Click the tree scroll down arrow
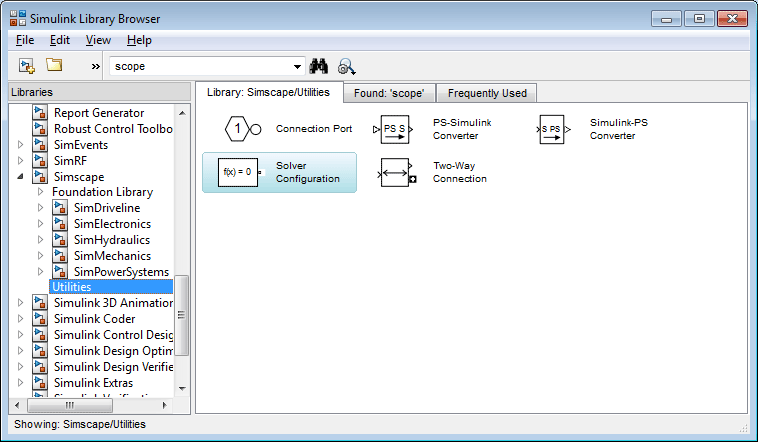 coord(182,388)
